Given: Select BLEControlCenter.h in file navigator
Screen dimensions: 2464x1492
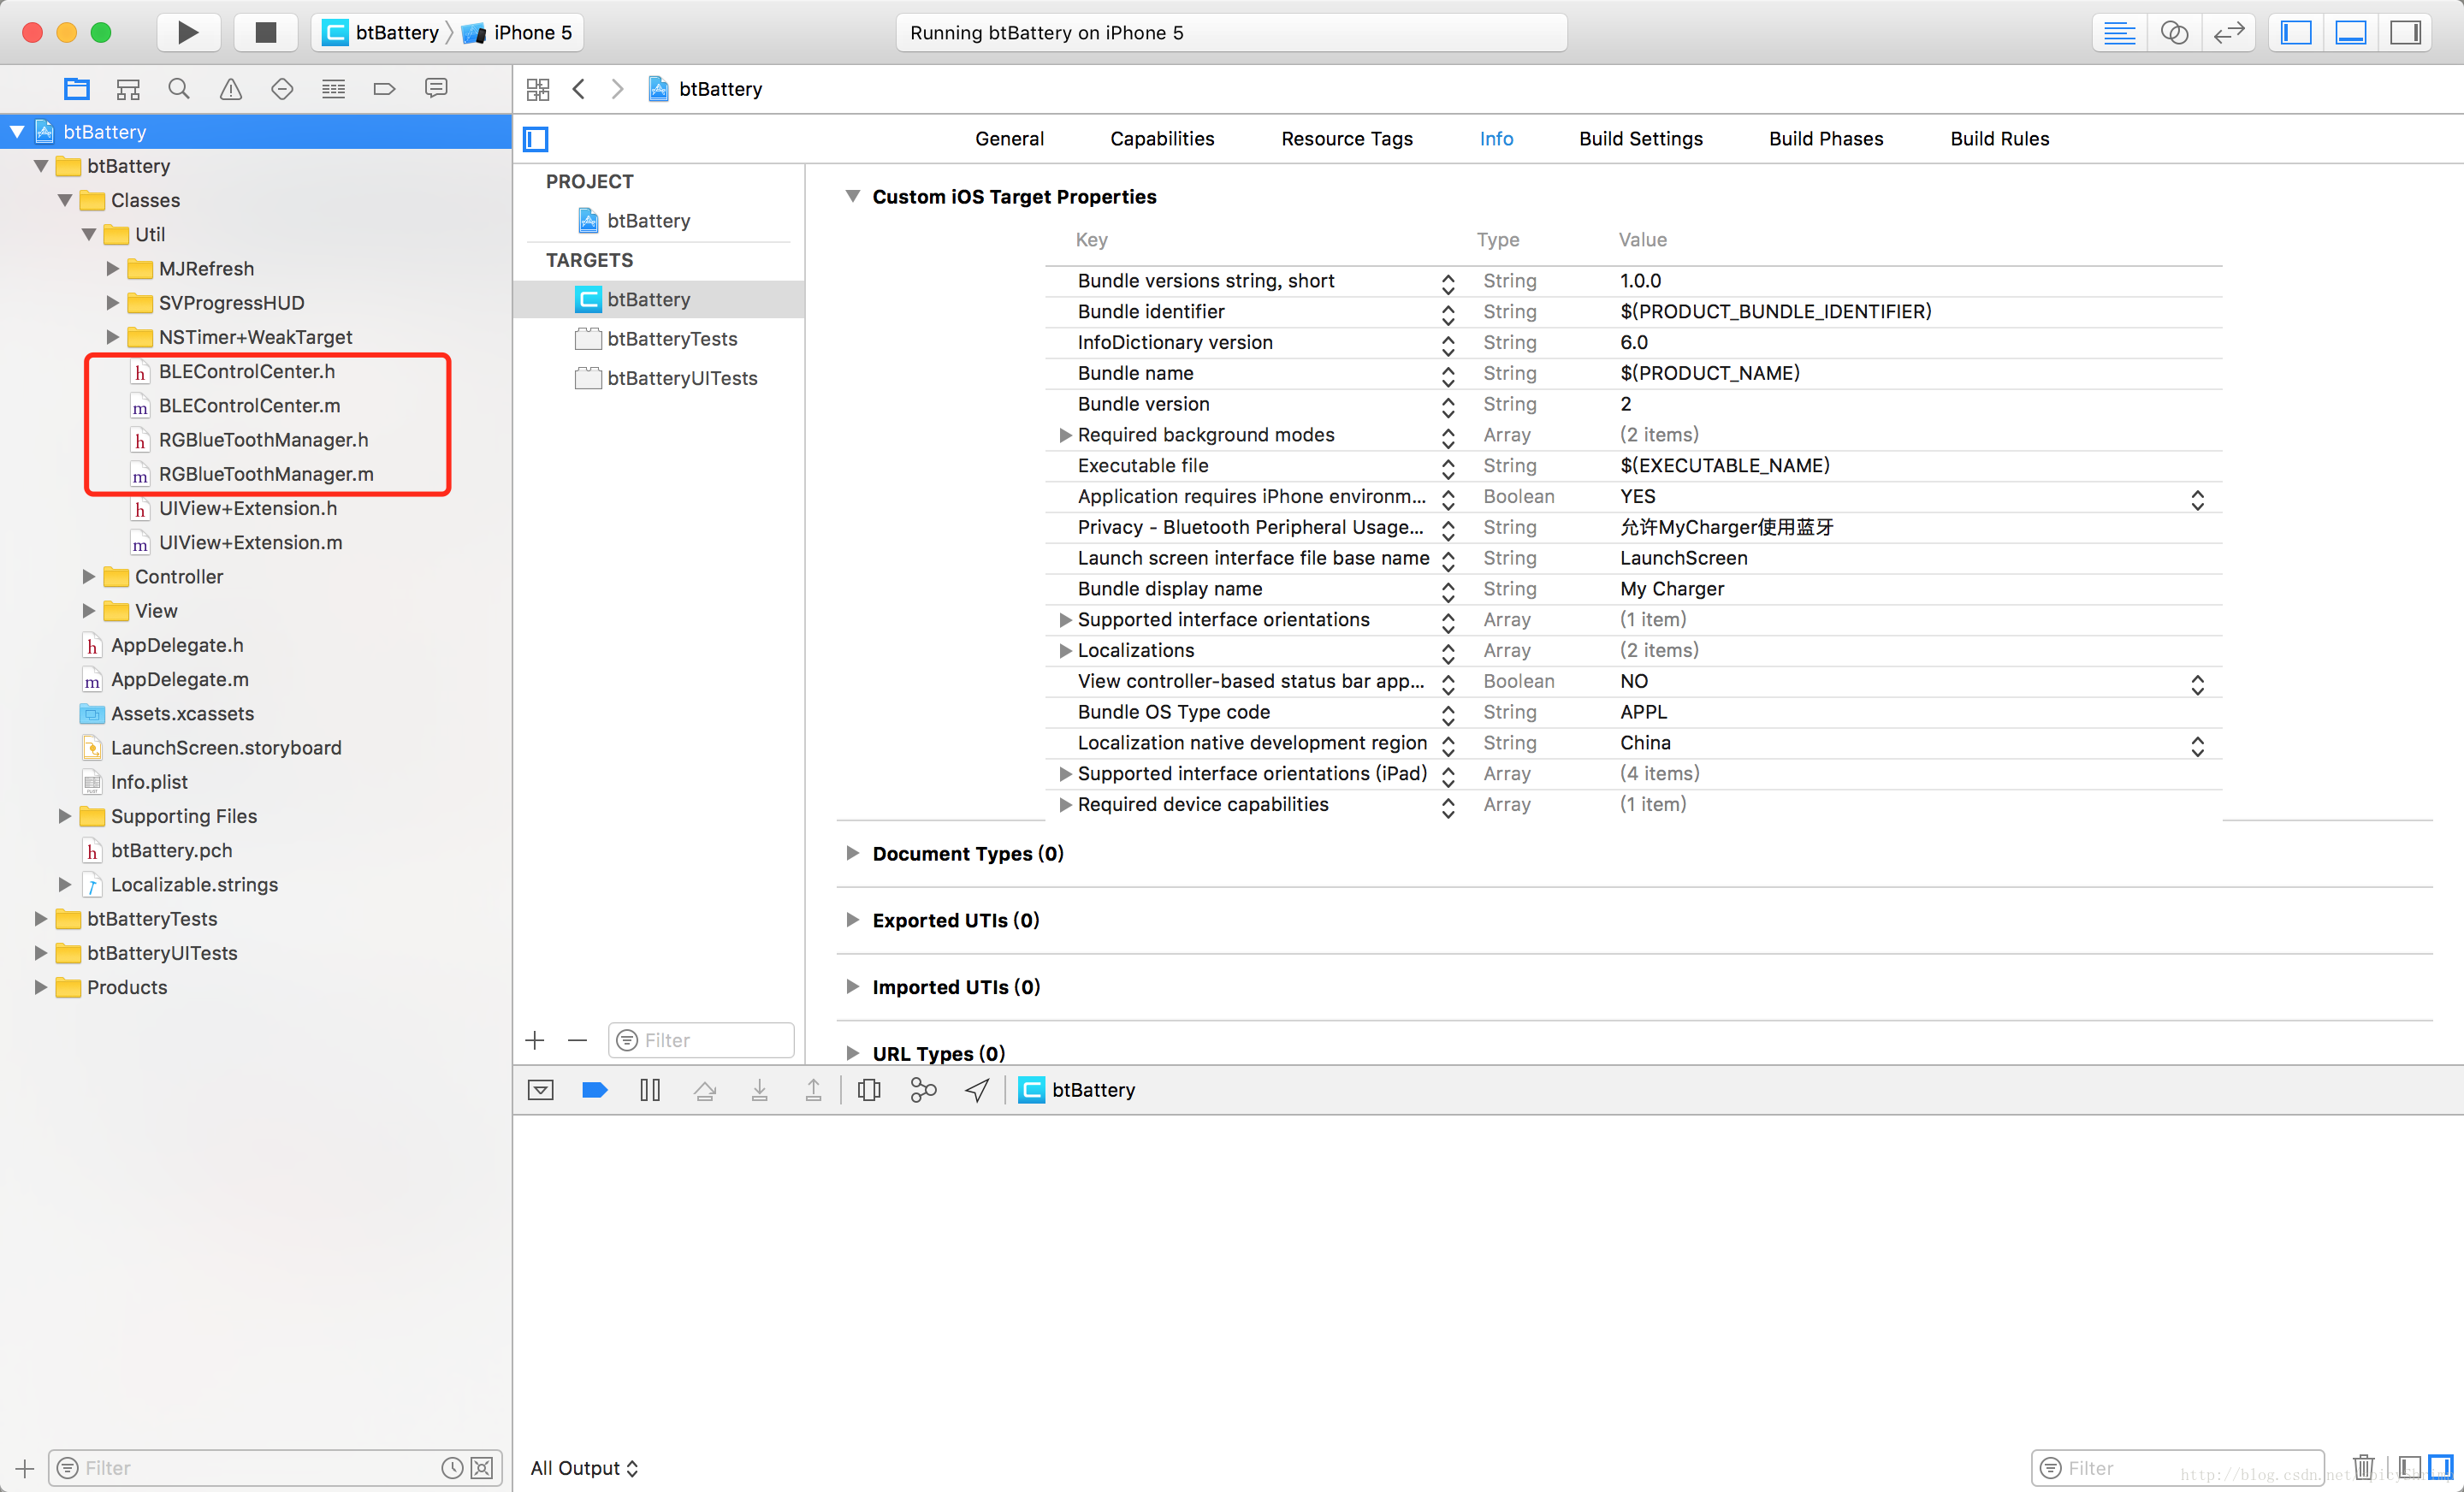Looking at the screenshot, I should tap(245, 370).
